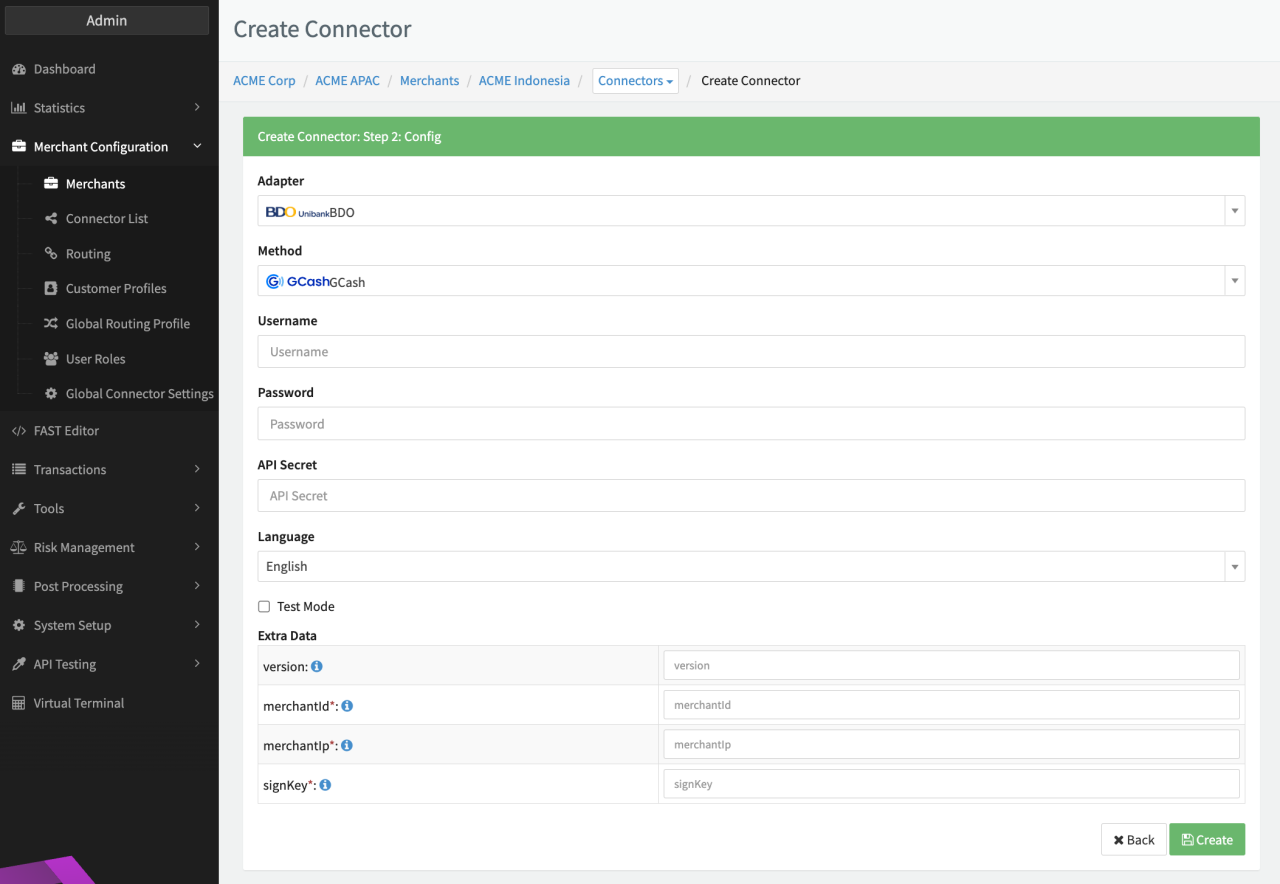This screenshot has width=1280, height=884.
Task: Open Routing in the sidebar
Action: pos(88,254)
